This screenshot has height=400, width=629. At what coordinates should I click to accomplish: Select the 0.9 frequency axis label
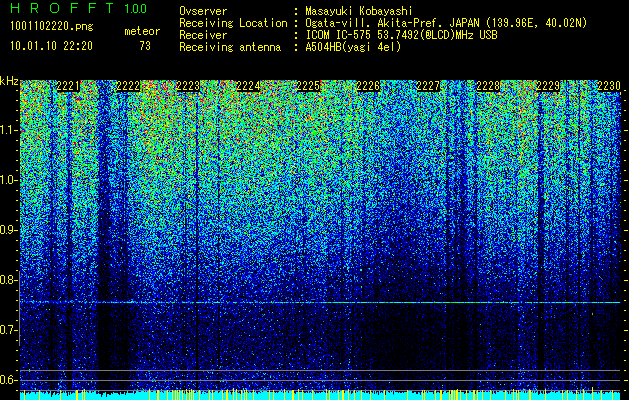9,230
